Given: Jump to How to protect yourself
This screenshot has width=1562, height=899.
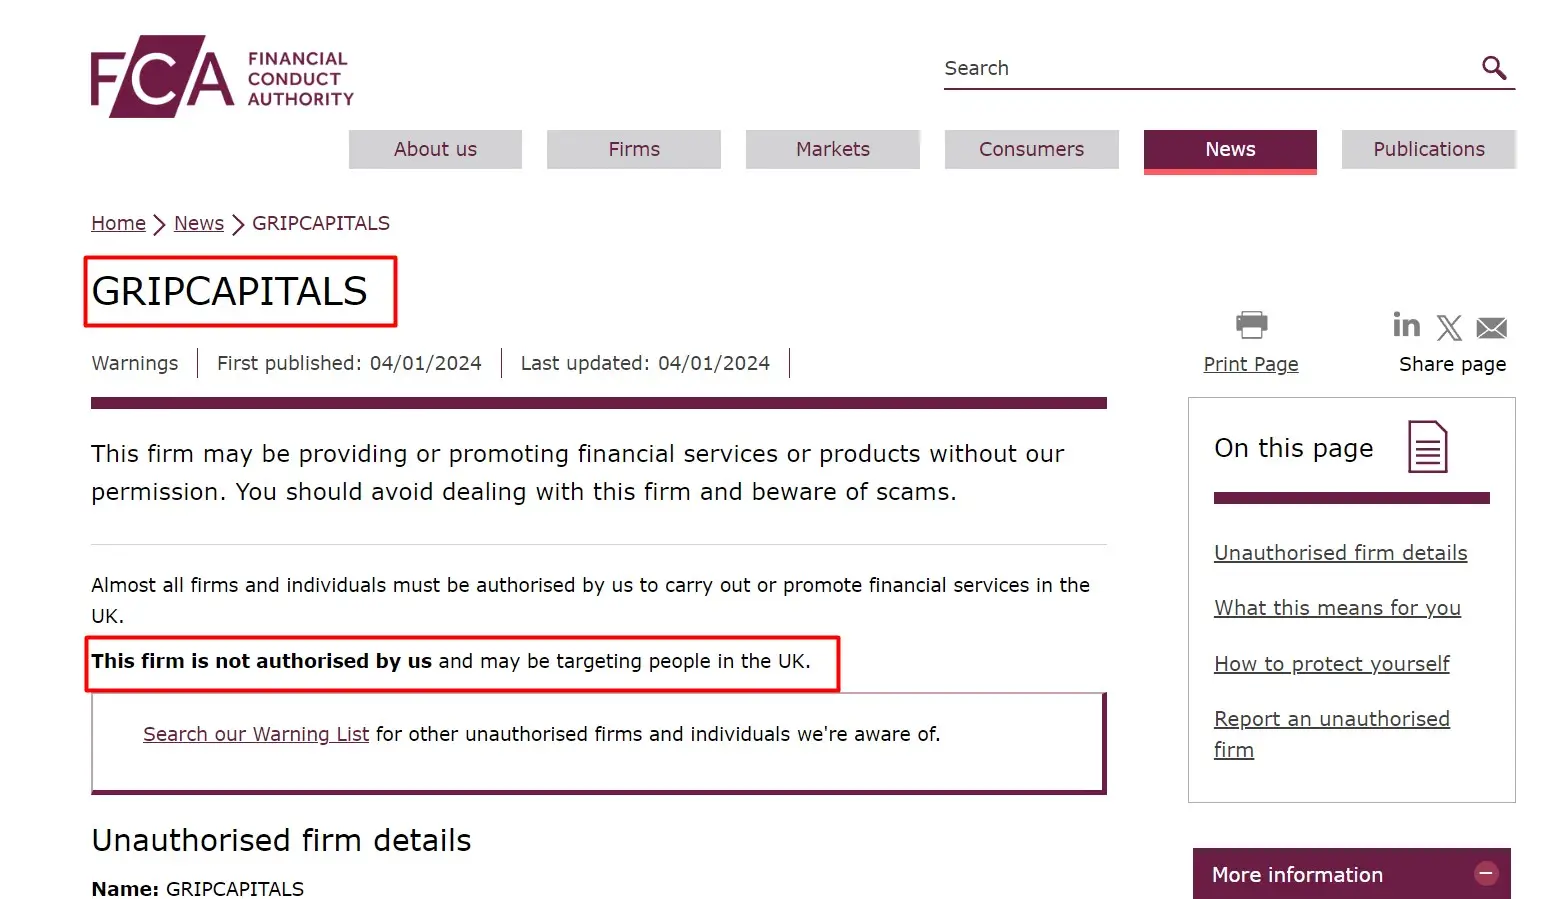Looking at the screenshot, I should (1331, 664).
